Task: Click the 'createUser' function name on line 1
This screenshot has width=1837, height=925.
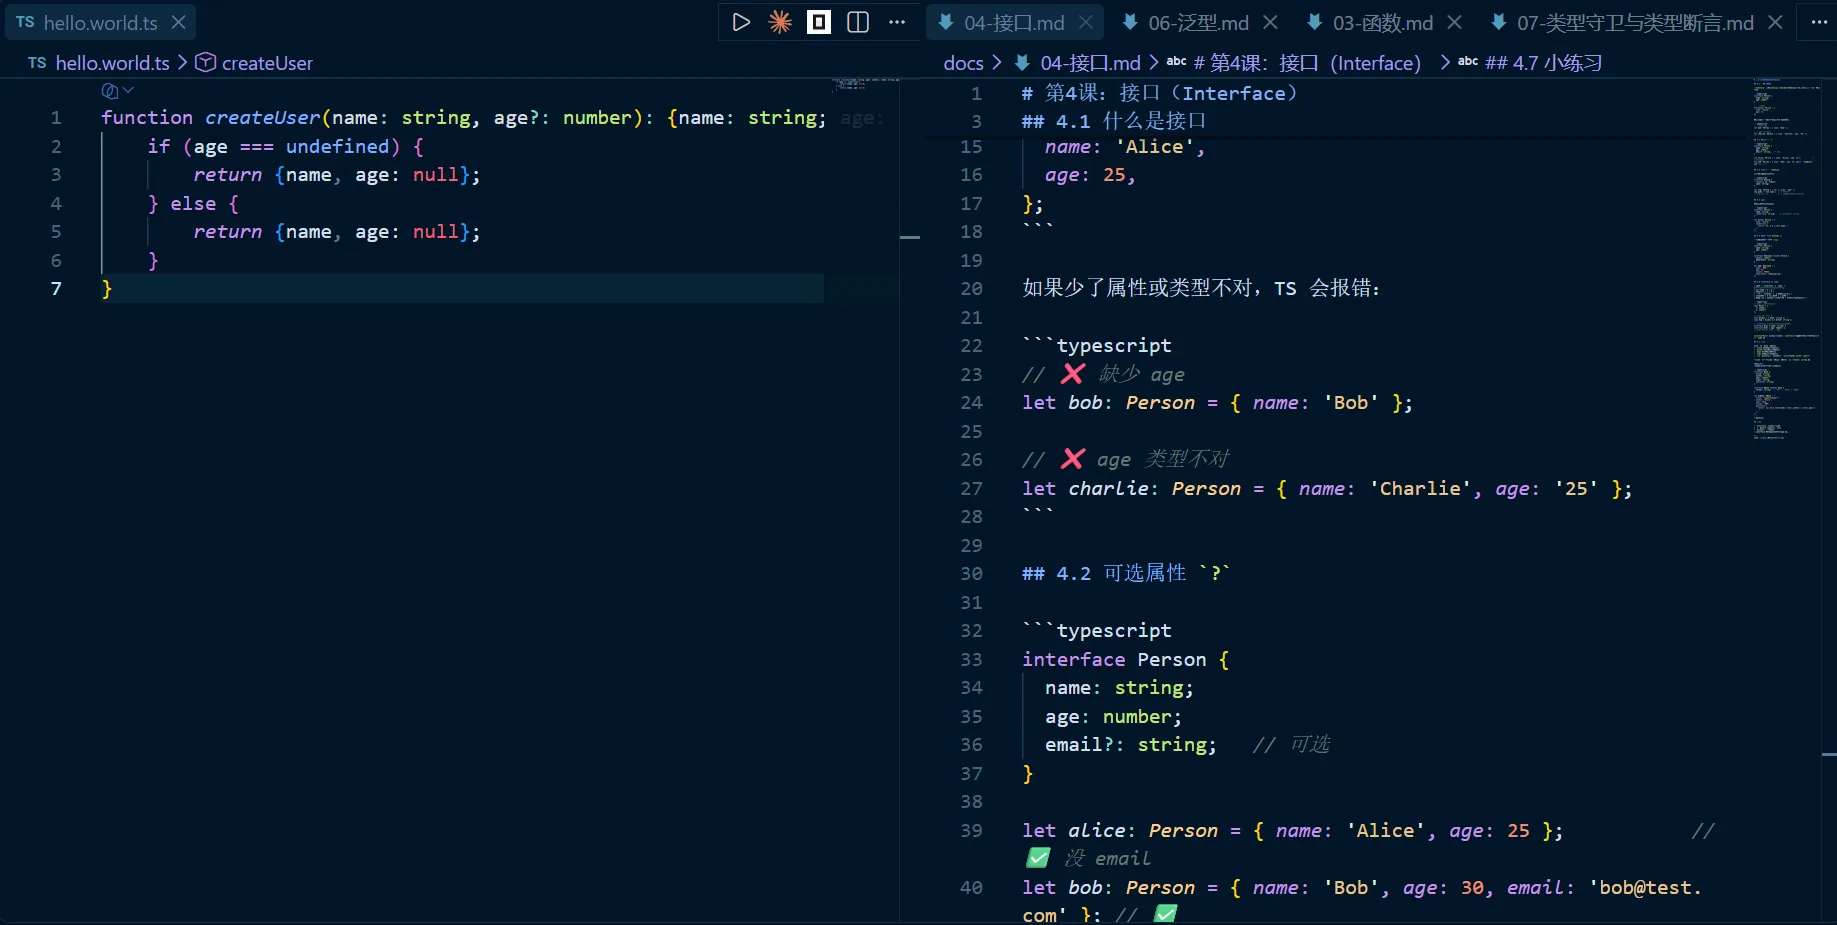Action: click(x=262, y=117)
